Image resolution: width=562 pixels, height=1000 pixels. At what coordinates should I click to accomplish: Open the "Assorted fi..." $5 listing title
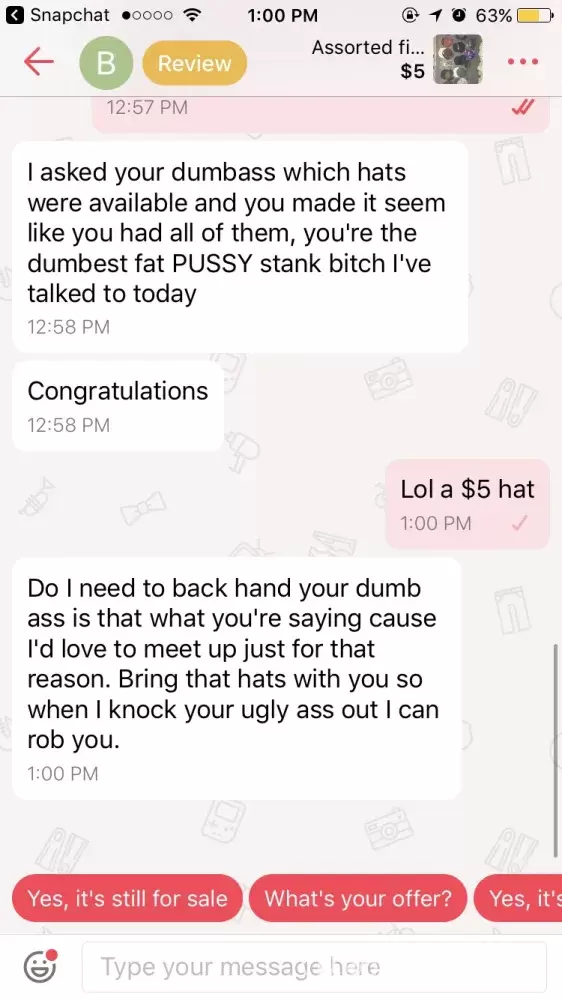coord(368,59)
